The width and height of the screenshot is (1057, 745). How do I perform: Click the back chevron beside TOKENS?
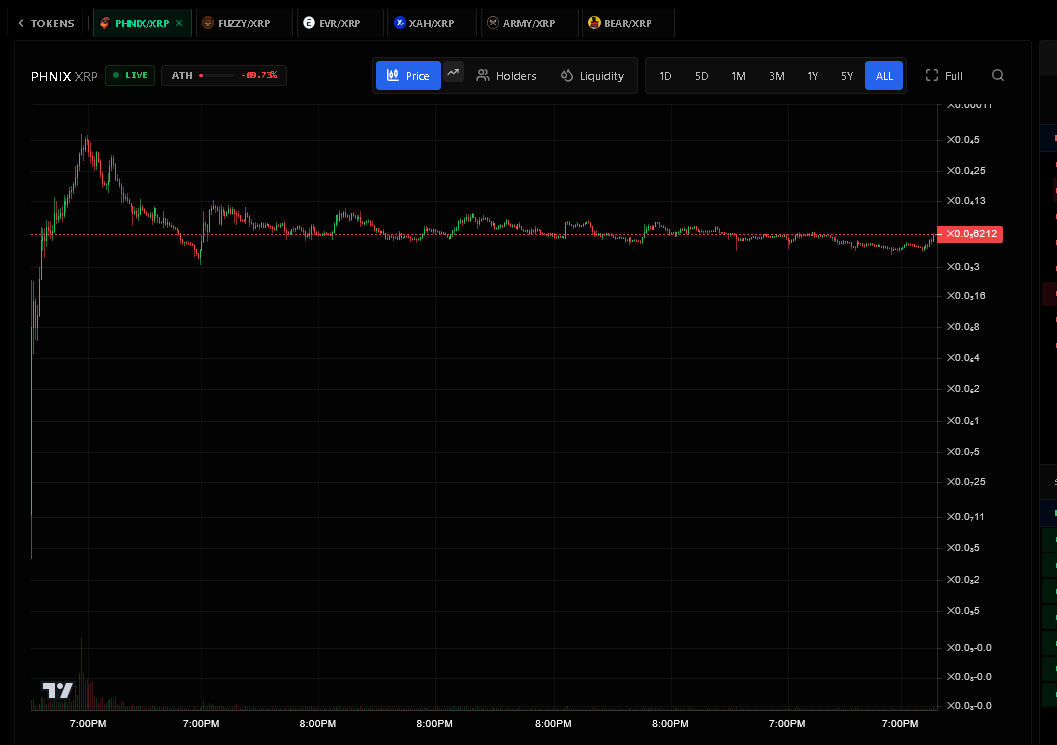pyautogui.click(x=21, y=23)
